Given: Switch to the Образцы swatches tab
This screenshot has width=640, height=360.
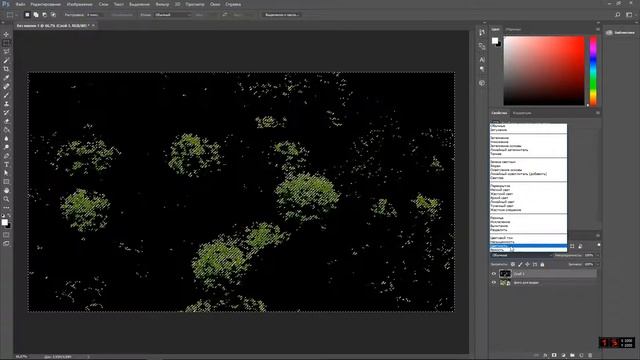Looking at the screenshot, I should (x=513, y=29).
